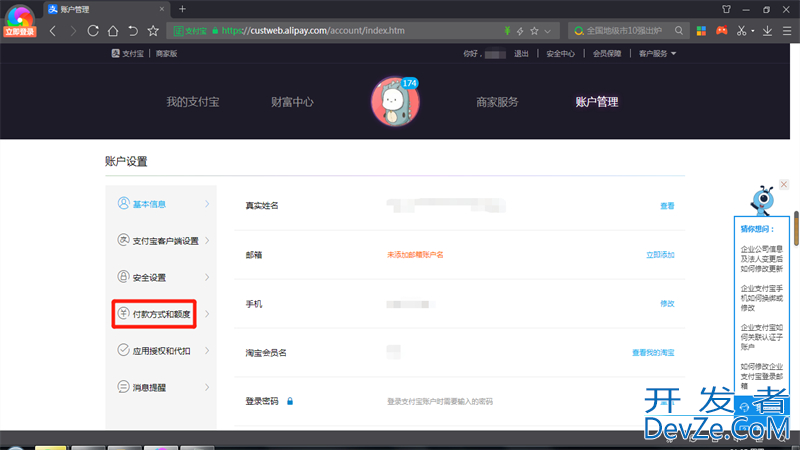Viewport: 800px width, 450px height.
Task: Open the browser hamburger menu
Action: tap(787, 31)
